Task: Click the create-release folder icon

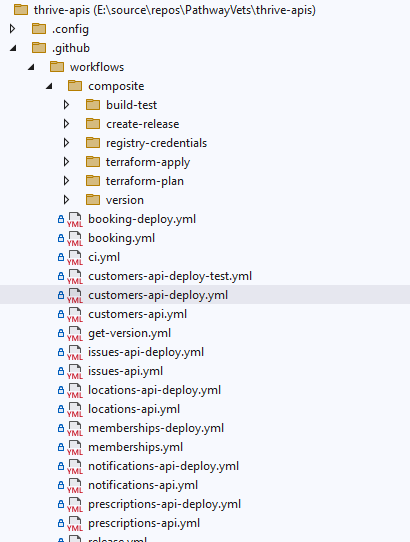Action: 93,124
